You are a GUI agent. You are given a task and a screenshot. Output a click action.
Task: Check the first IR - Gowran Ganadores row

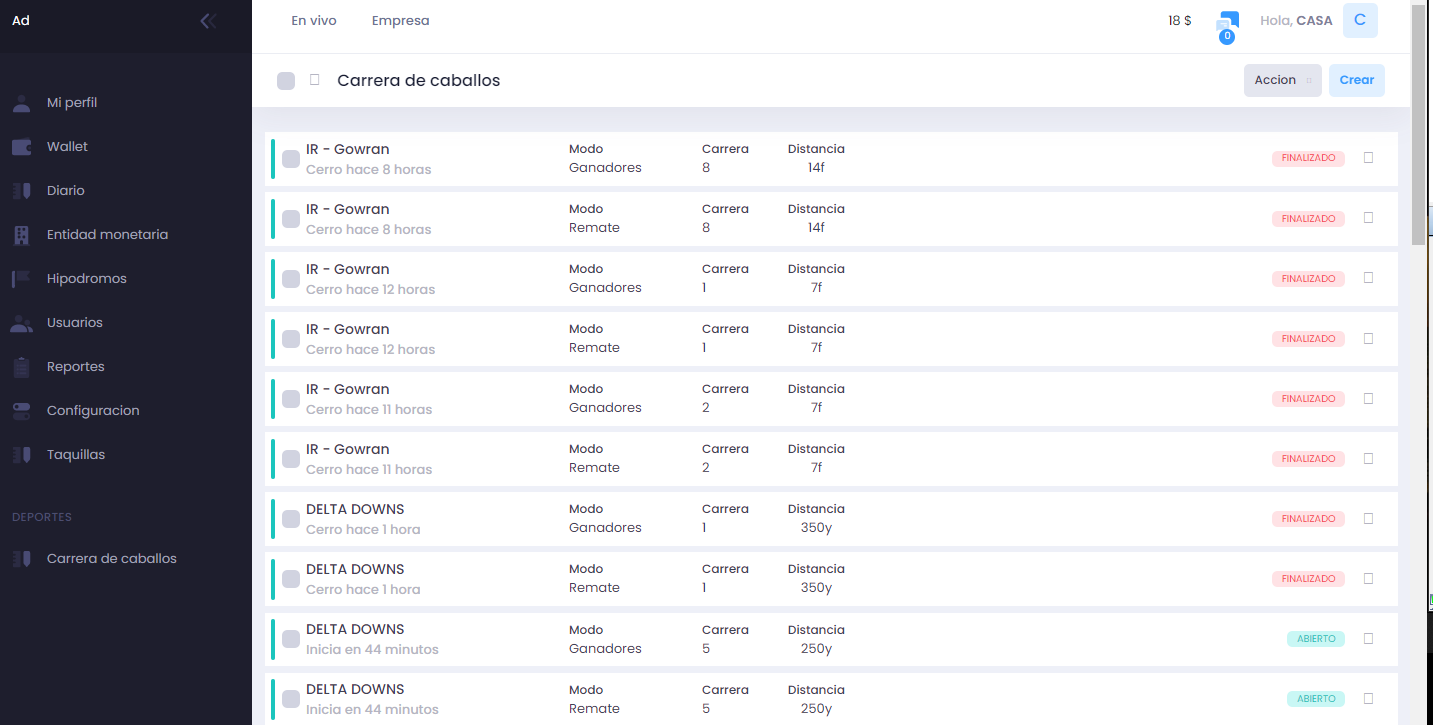pyautogui.click(x=291, y=159)
